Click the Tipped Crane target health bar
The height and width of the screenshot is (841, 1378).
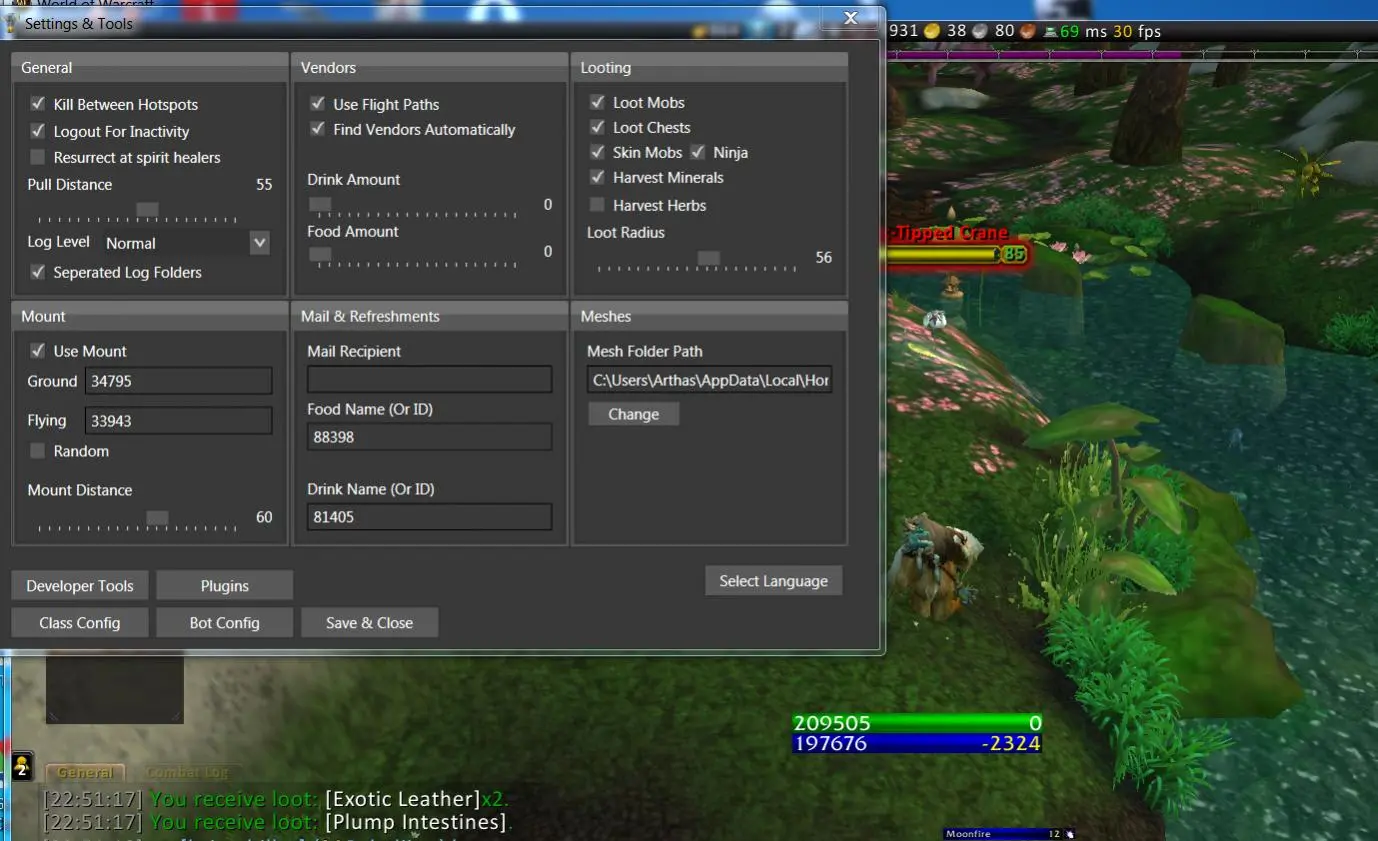(942, 254)
